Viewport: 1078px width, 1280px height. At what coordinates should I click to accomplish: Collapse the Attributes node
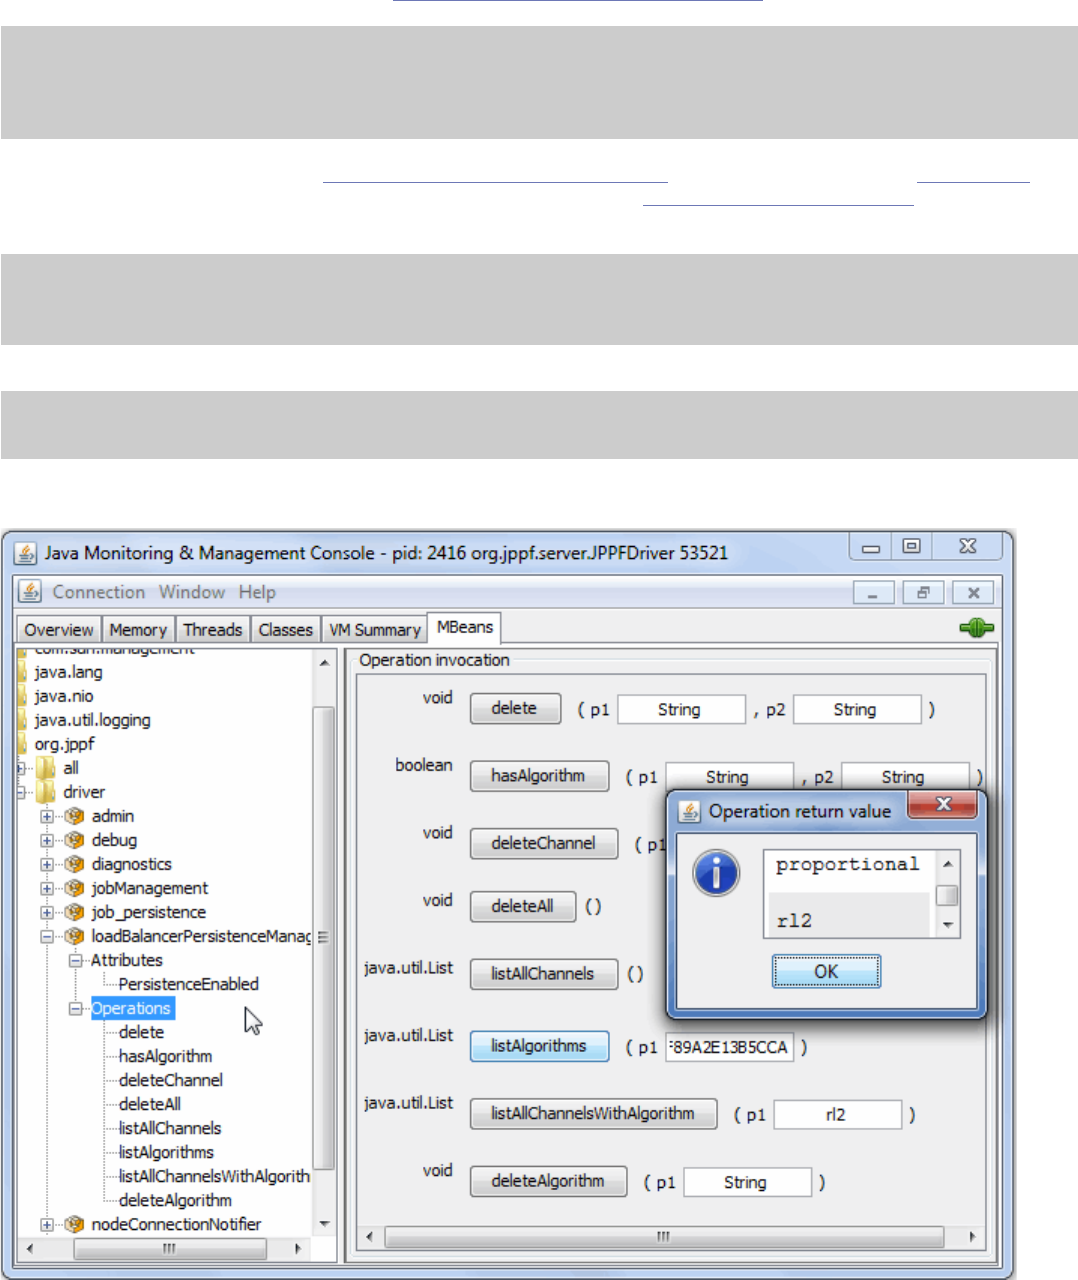pyautogui.click(x=75, y=960)
